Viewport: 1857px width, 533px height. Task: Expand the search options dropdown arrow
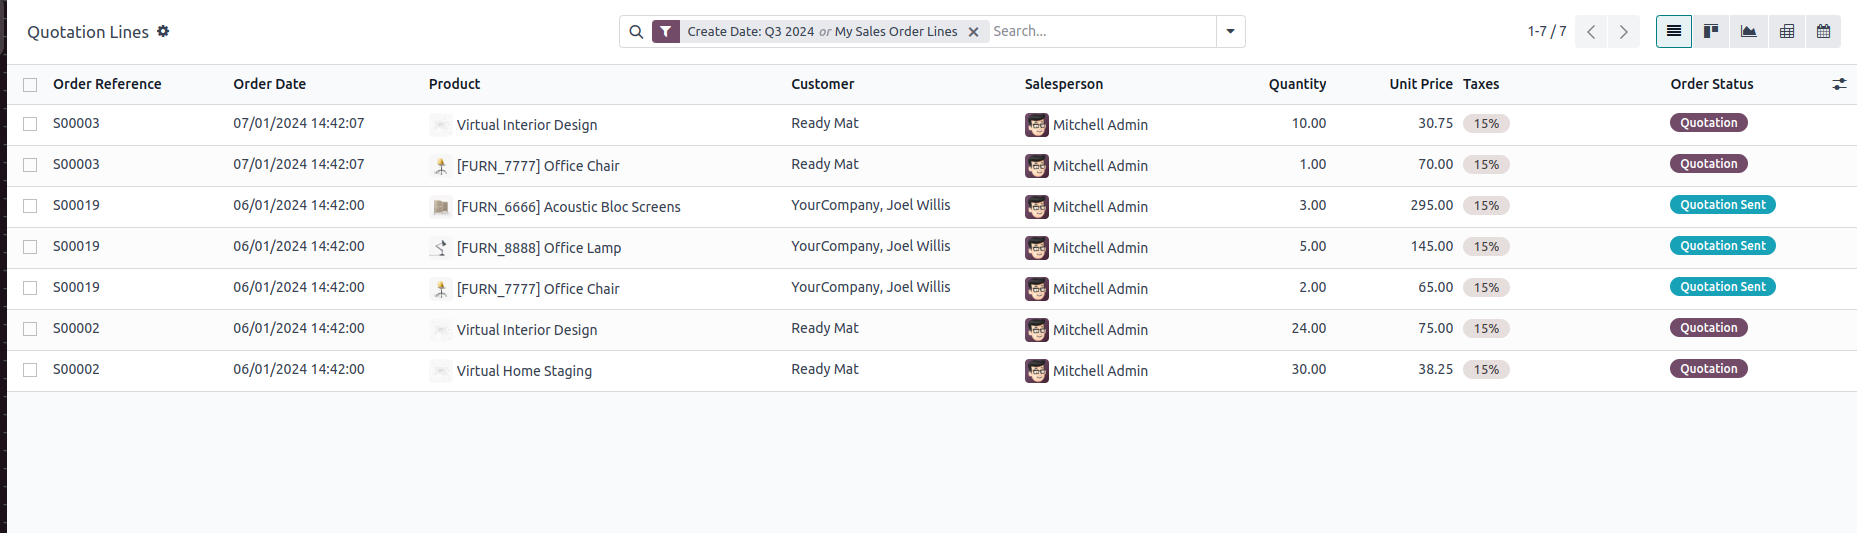[x=1231, y=32]
